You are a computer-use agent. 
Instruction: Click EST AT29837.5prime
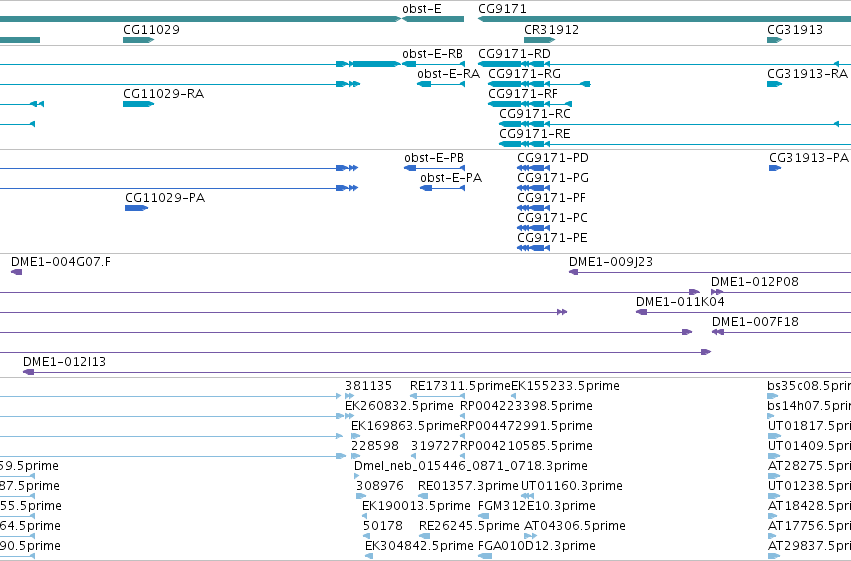click(x=773, y=557)
